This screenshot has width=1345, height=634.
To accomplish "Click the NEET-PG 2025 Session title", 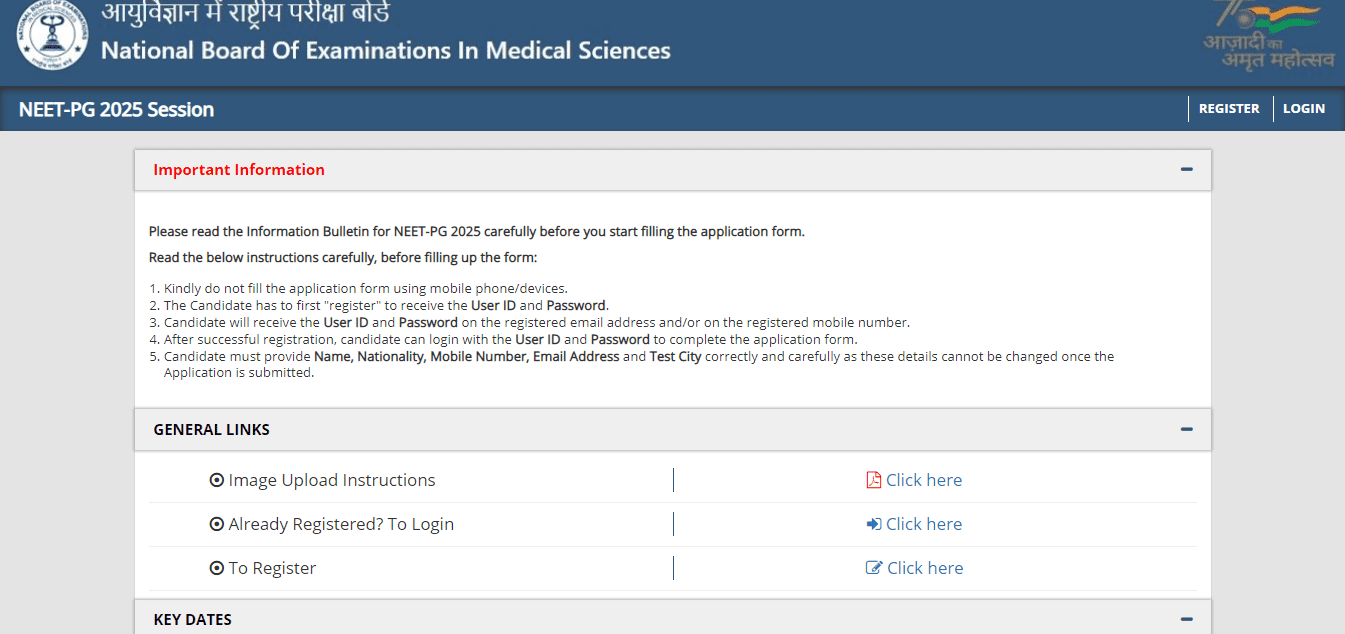I will pos(116,108).
